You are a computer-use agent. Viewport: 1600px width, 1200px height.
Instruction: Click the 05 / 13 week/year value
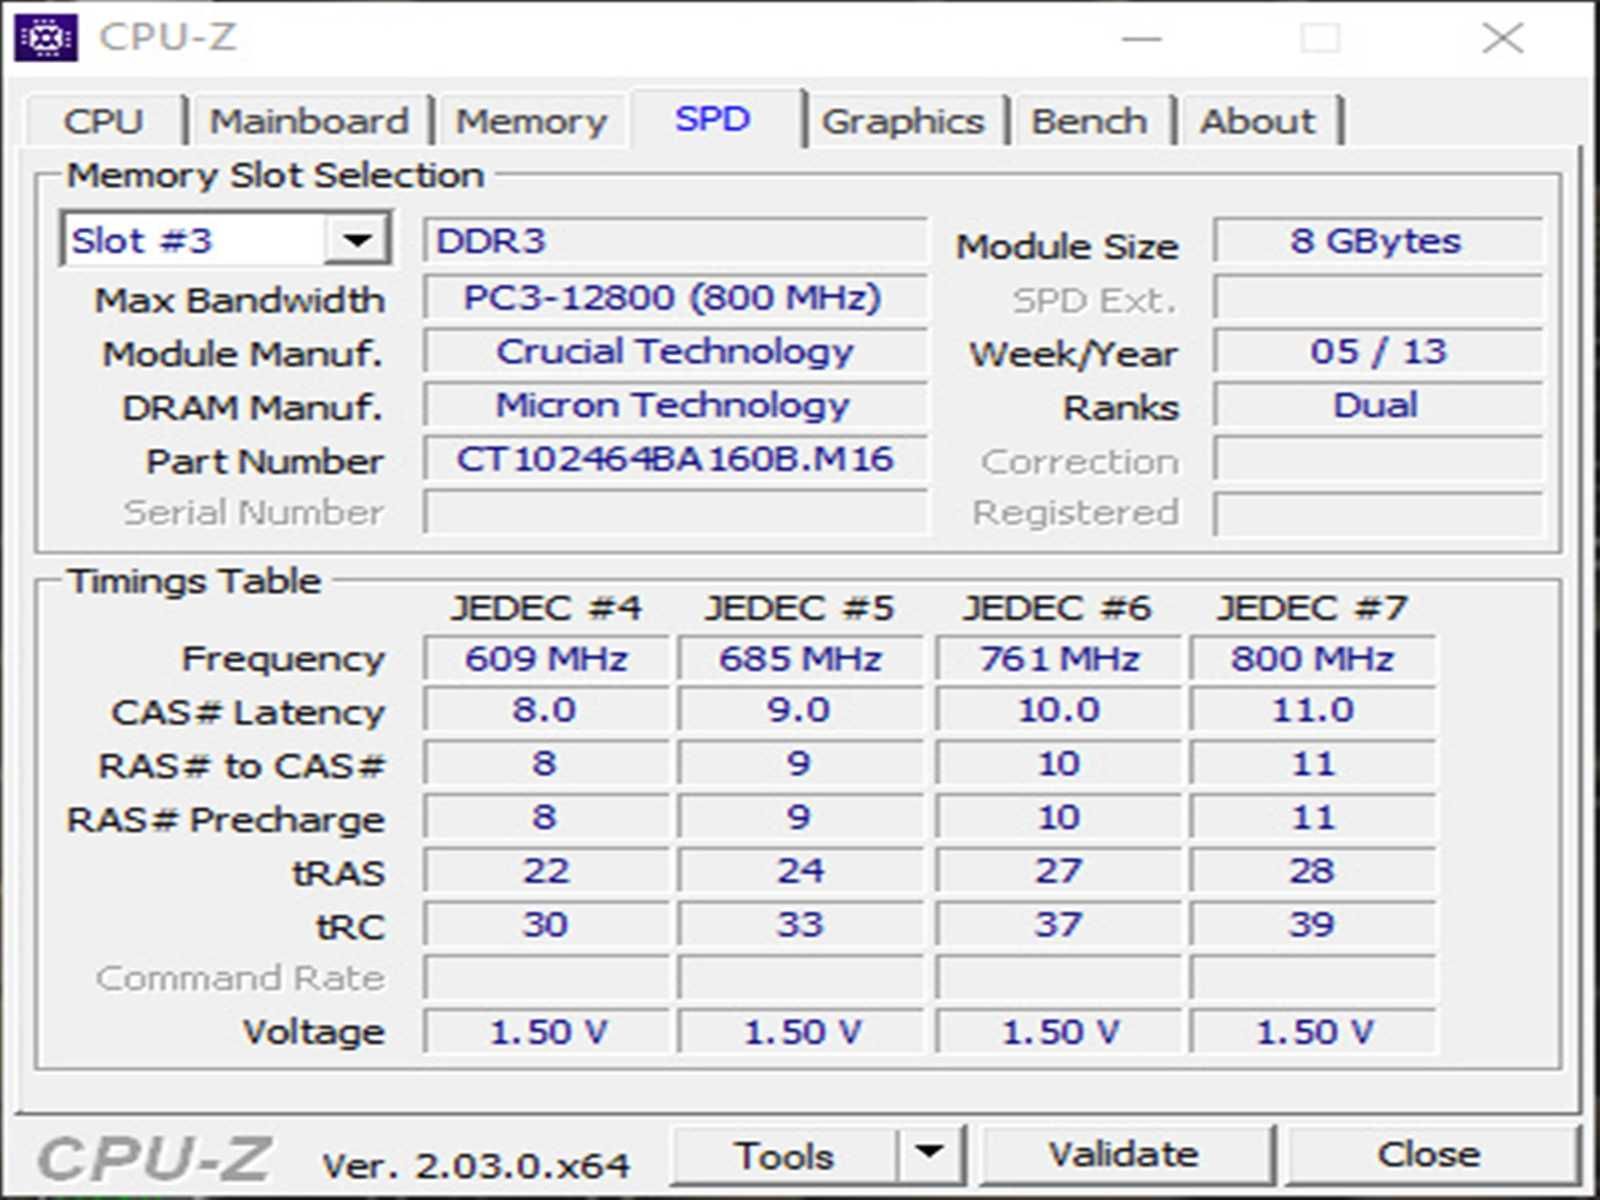(x=1378, y=351)
